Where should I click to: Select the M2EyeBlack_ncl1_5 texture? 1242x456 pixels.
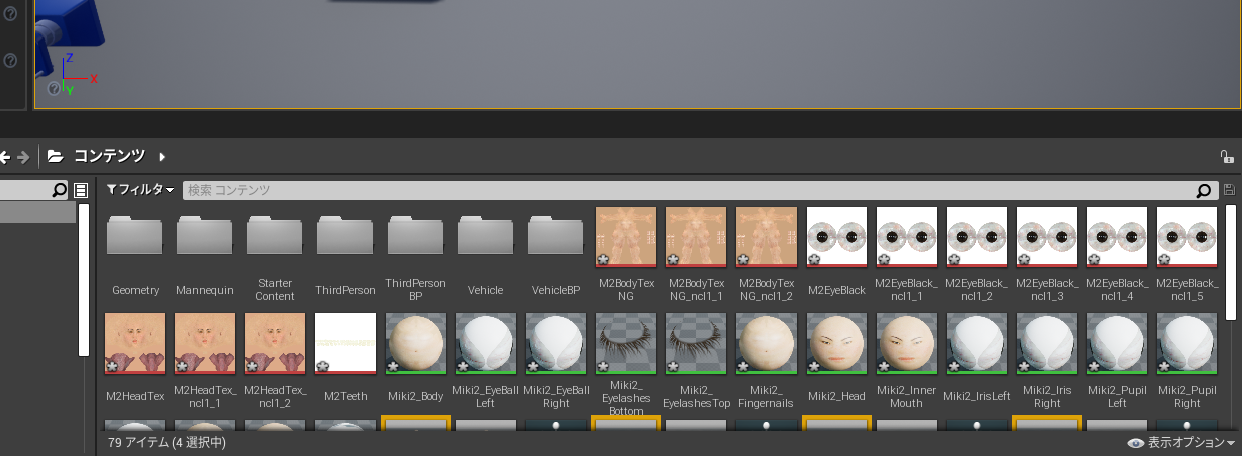[x=1186, y=237]
